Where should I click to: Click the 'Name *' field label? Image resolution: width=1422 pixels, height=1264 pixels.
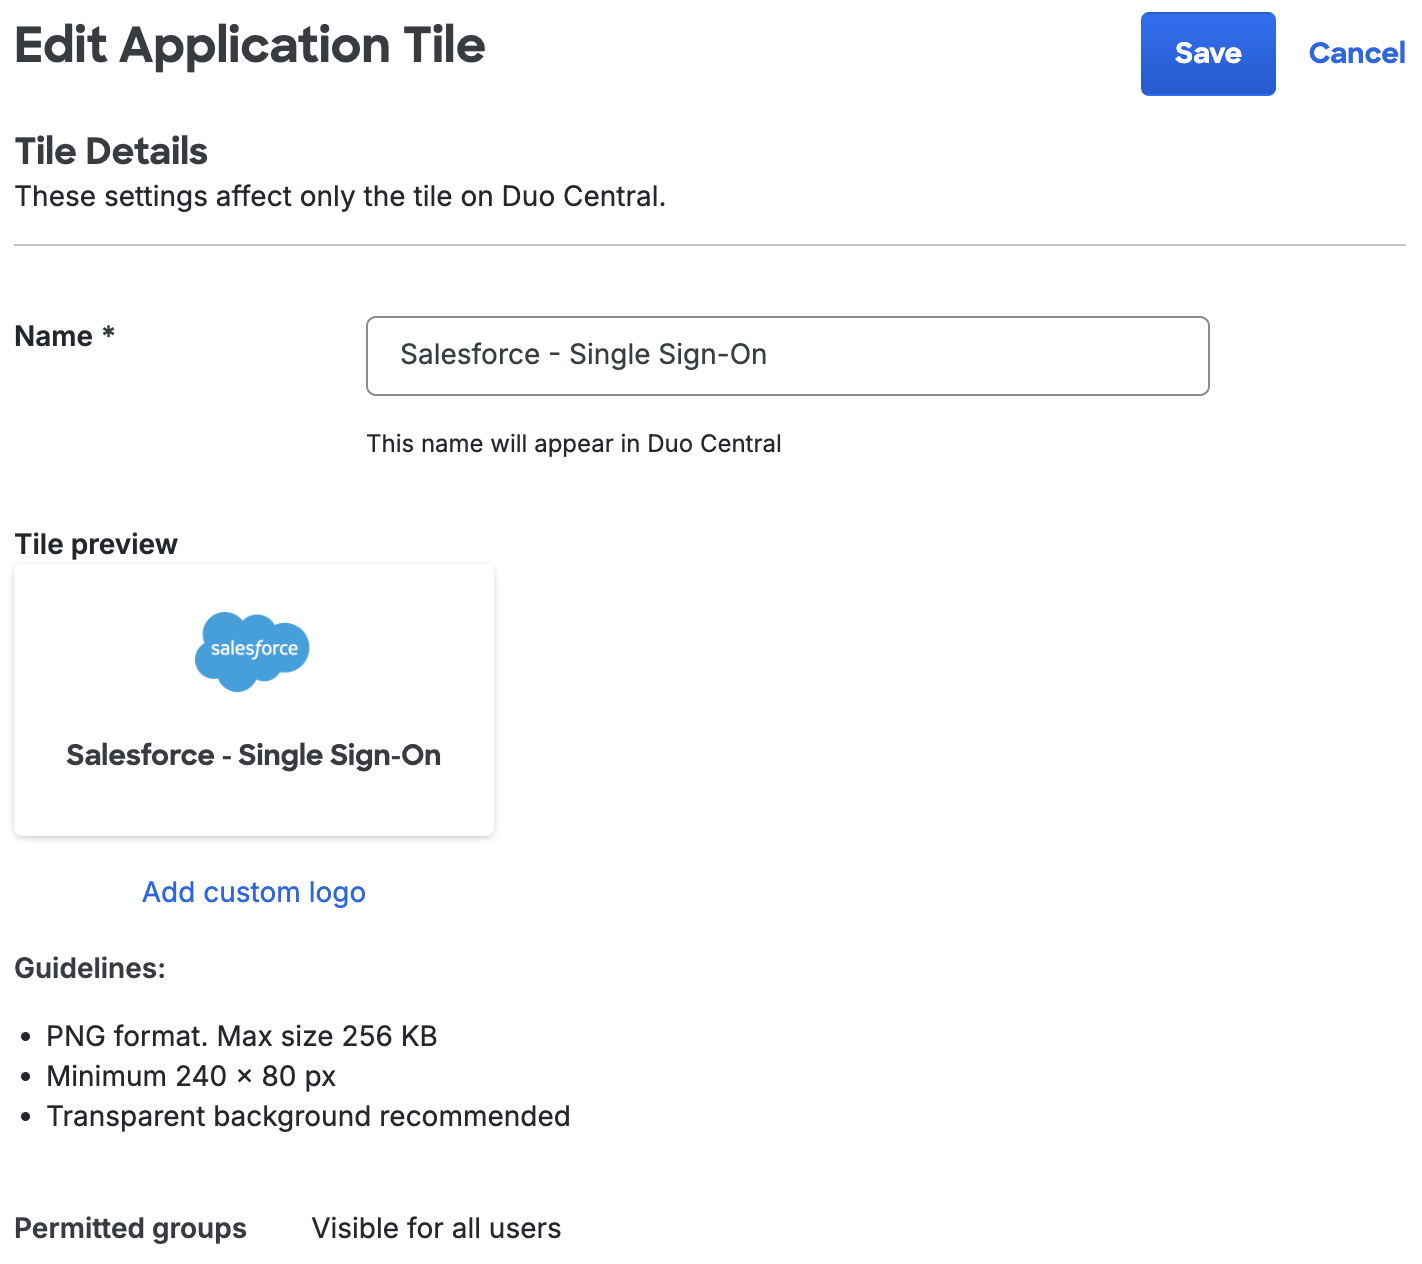[x=65, y=336]
